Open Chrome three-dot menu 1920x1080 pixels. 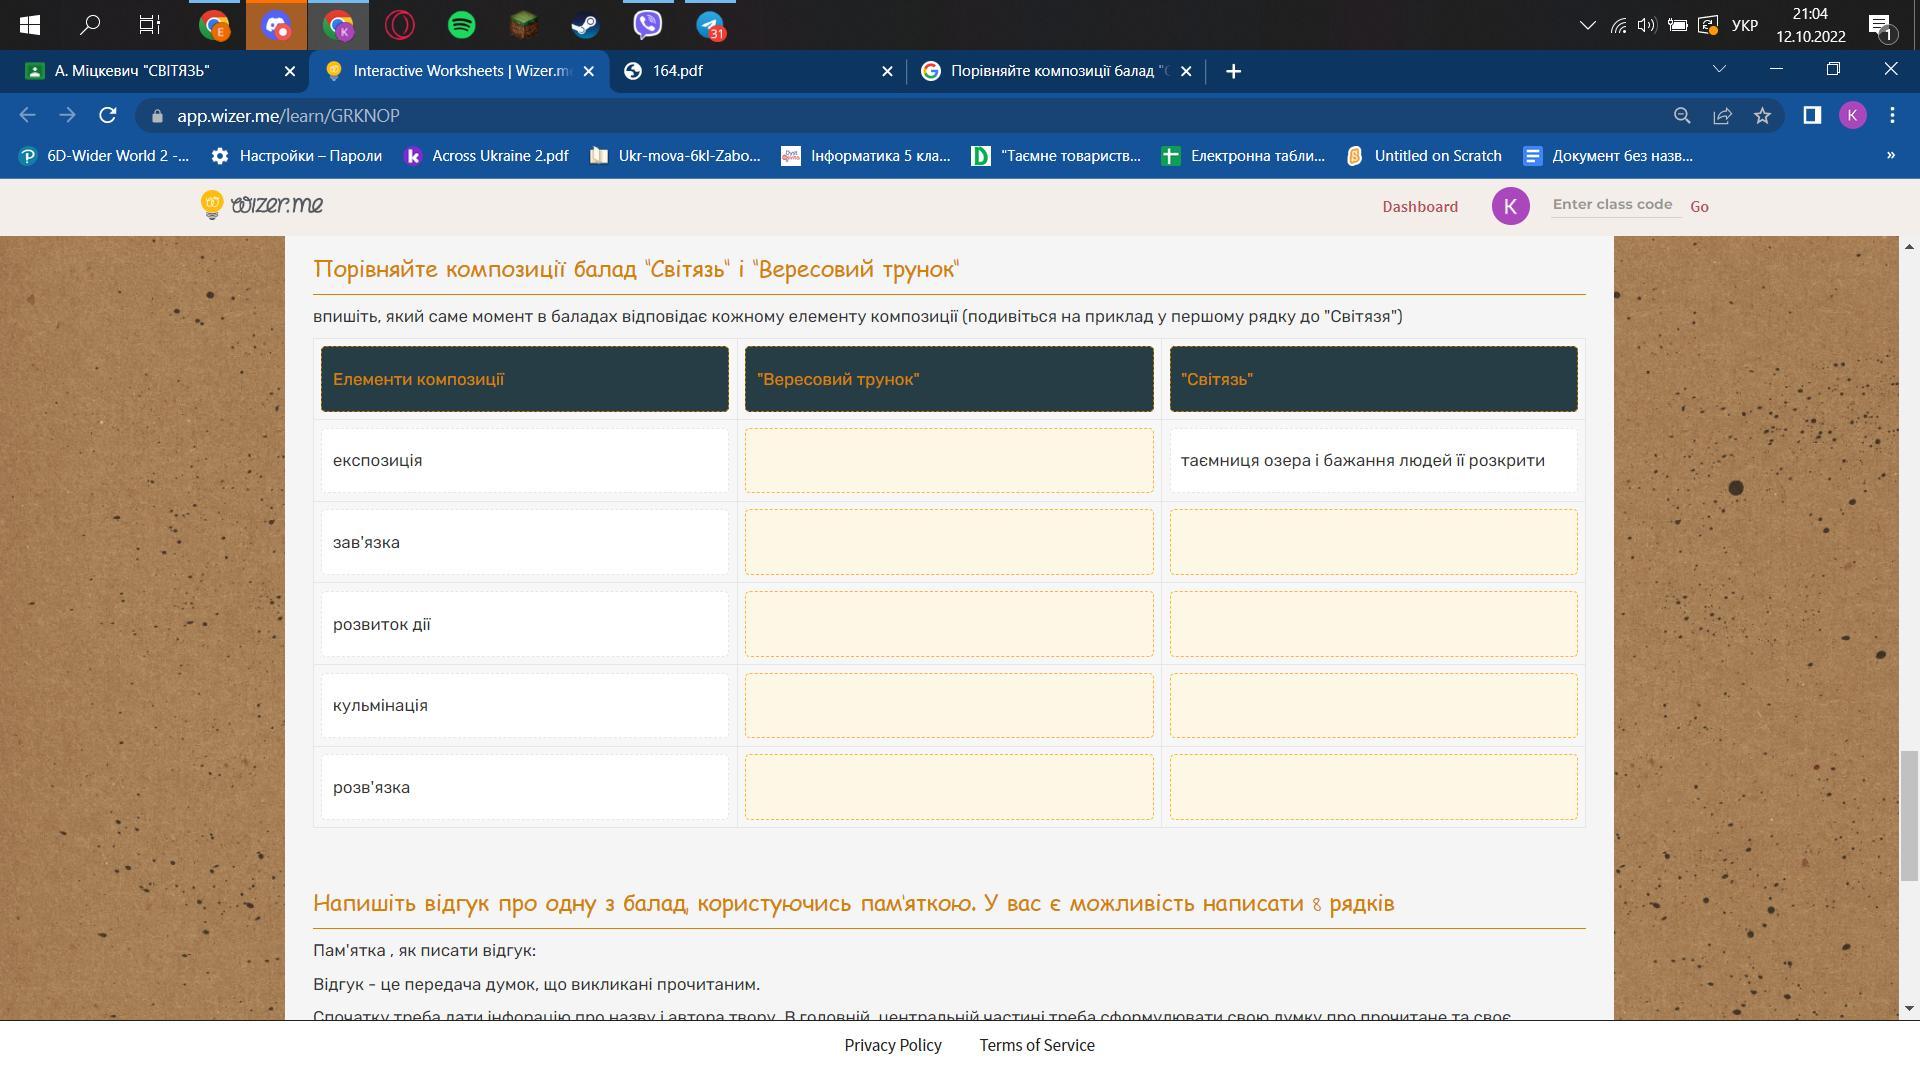click(x=1892, y=116)
